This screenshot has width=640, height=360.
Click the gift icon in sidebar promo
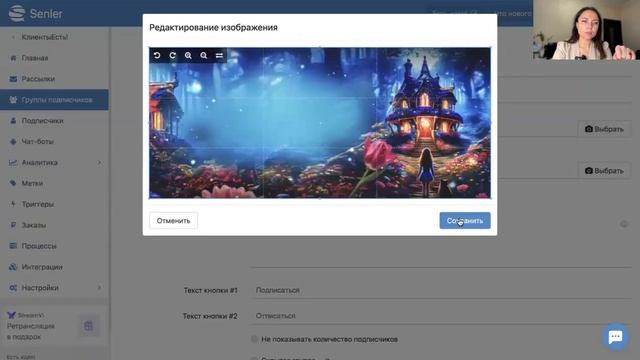coord(88,326)
